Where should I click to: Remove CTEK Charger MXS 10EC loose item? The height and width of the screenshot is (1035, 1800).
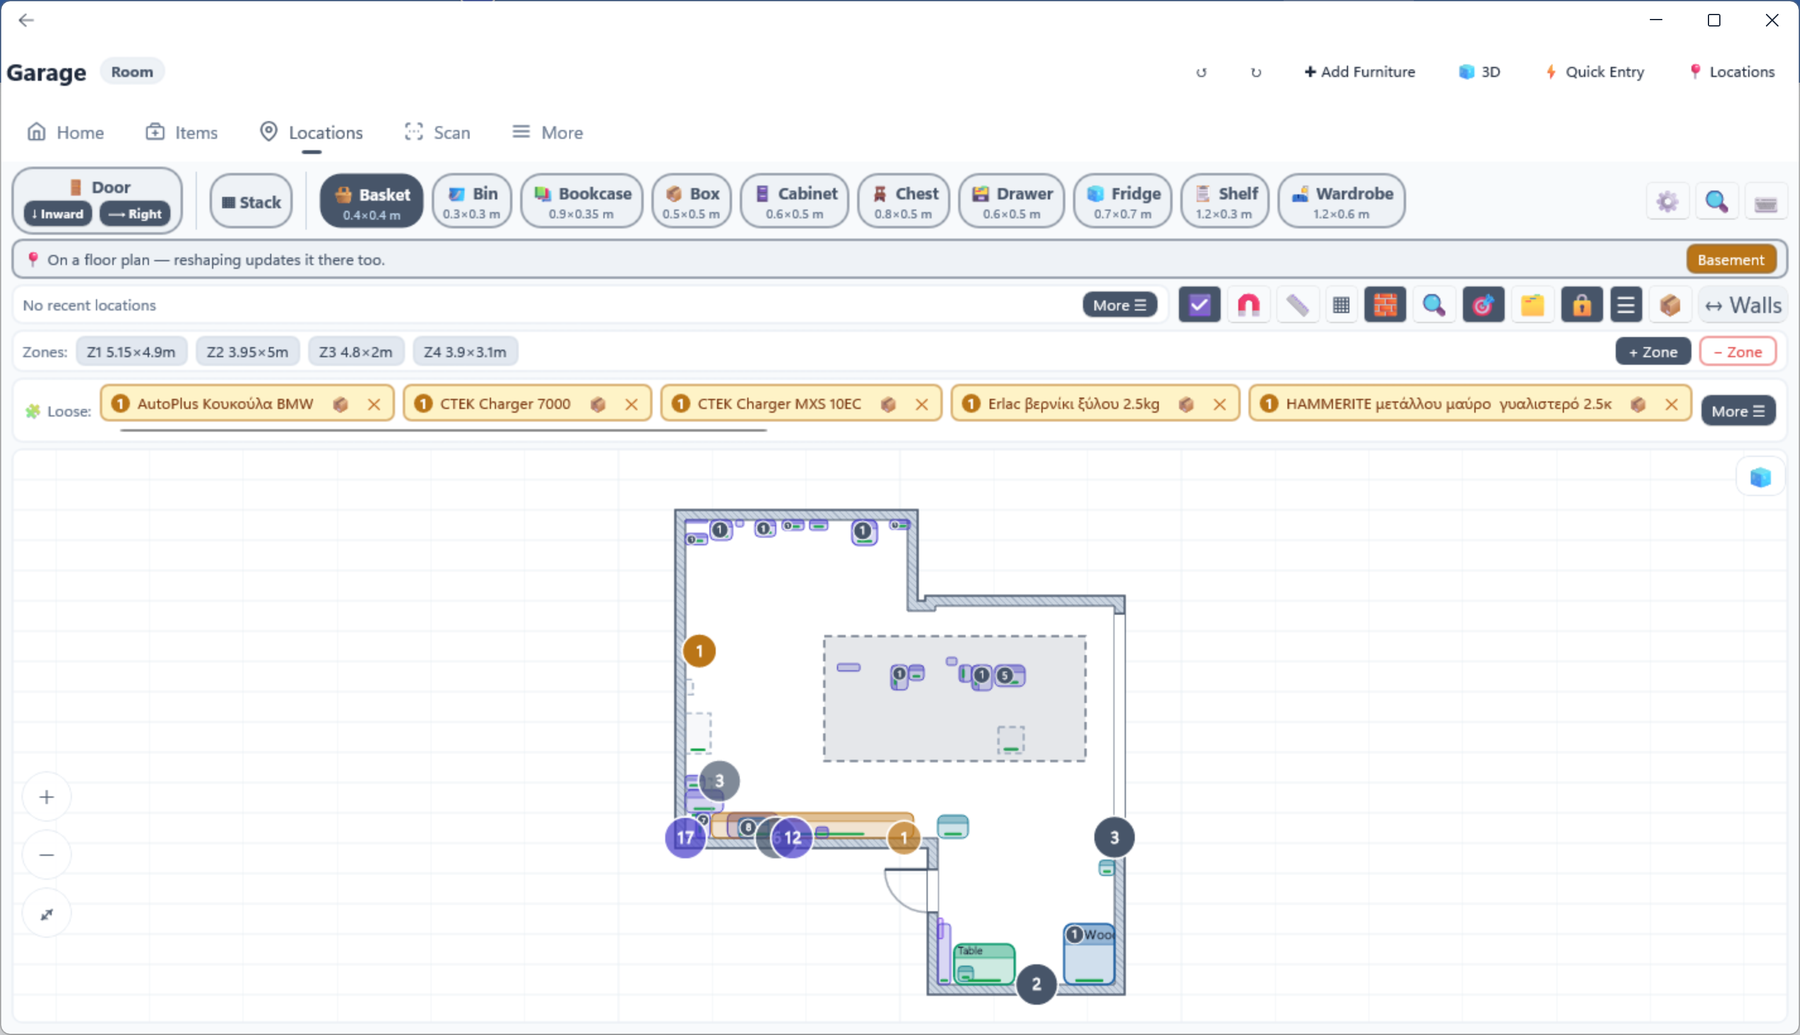922,404
